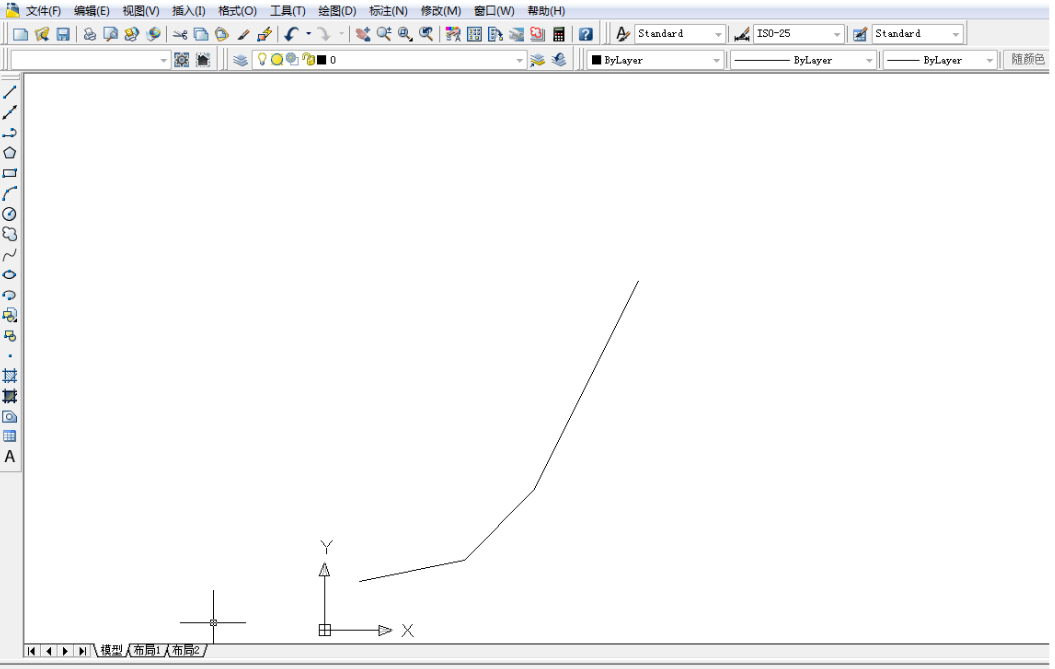Select the Polyline tool
The width and height of the screenshot is (1055, 669).
coord(9,133)
